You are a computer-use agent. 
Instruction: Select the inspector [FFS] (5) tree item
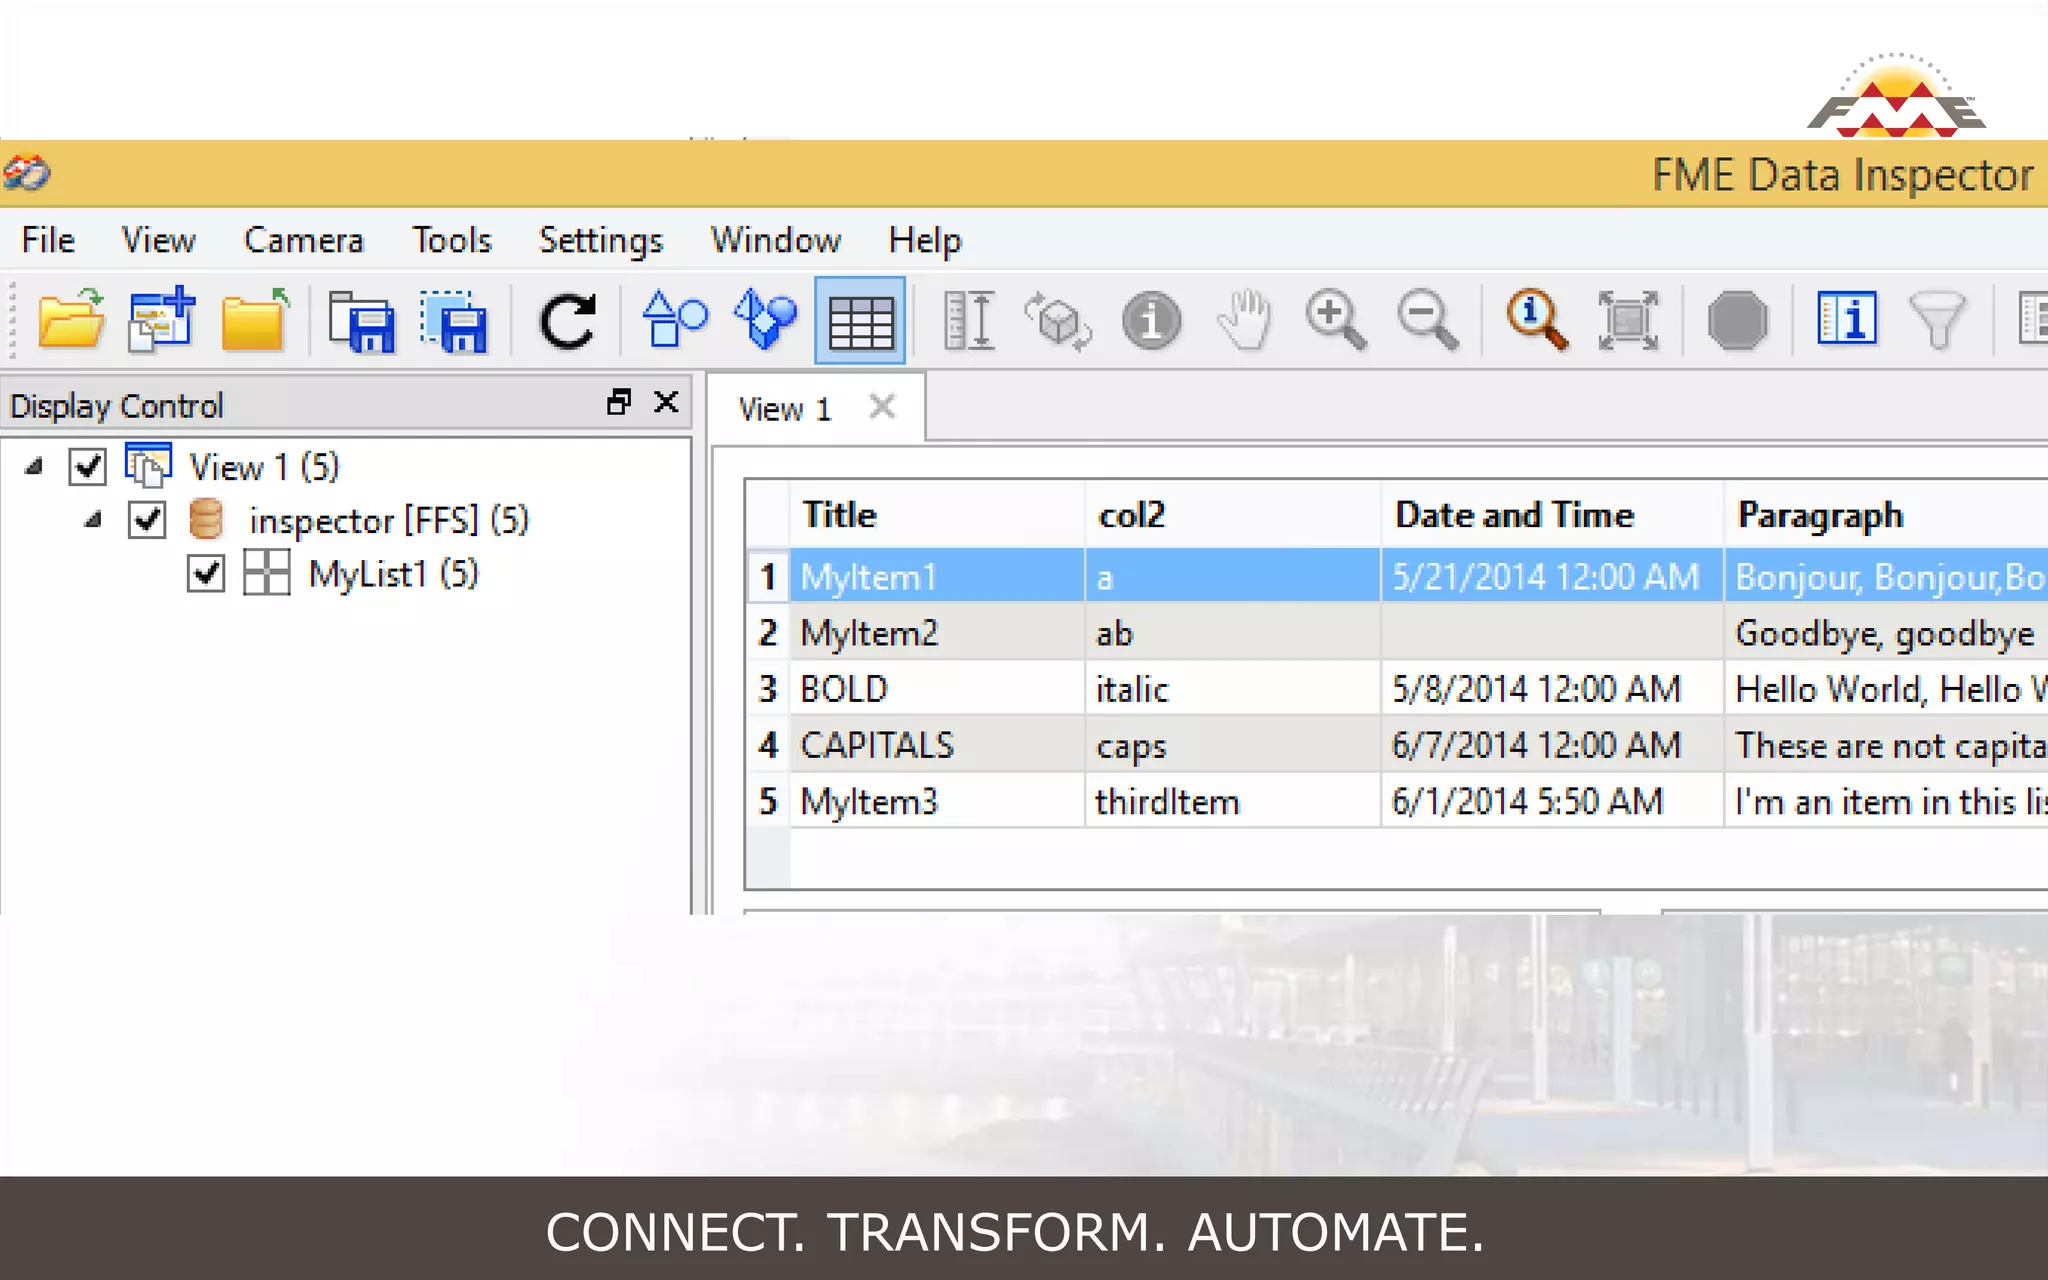pyautogui.click(x=389, y=520)
